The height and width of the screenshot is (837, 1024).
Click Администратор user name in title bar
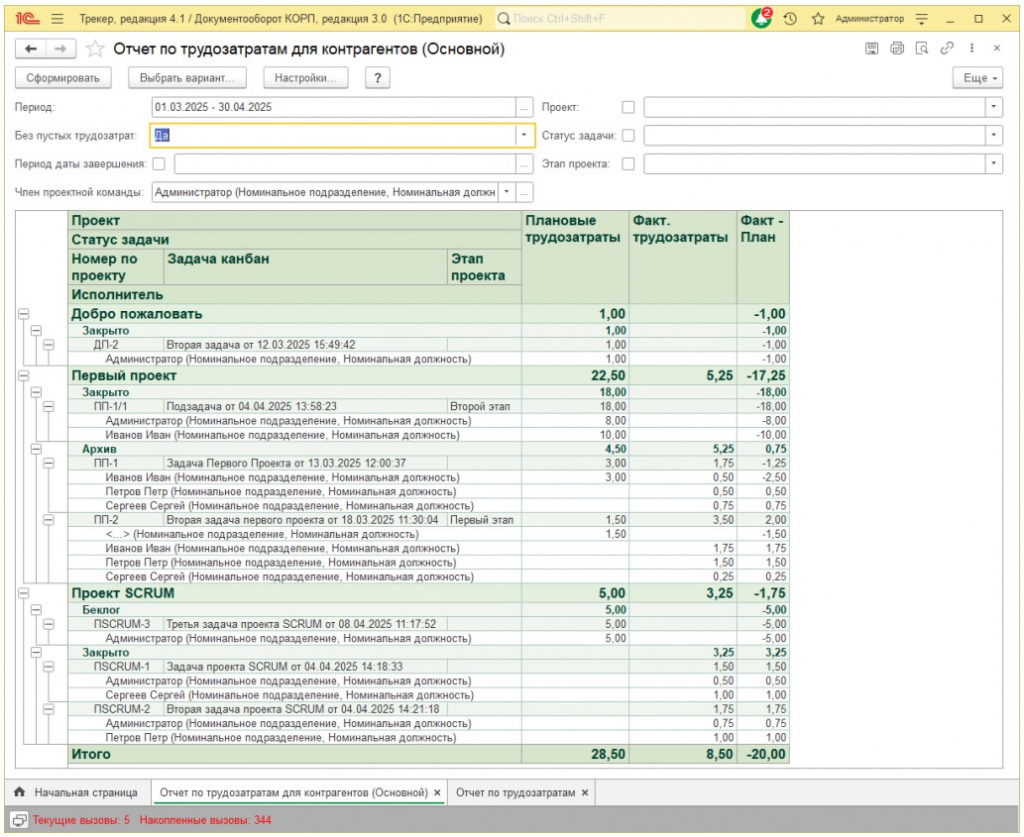coord(869,19)
